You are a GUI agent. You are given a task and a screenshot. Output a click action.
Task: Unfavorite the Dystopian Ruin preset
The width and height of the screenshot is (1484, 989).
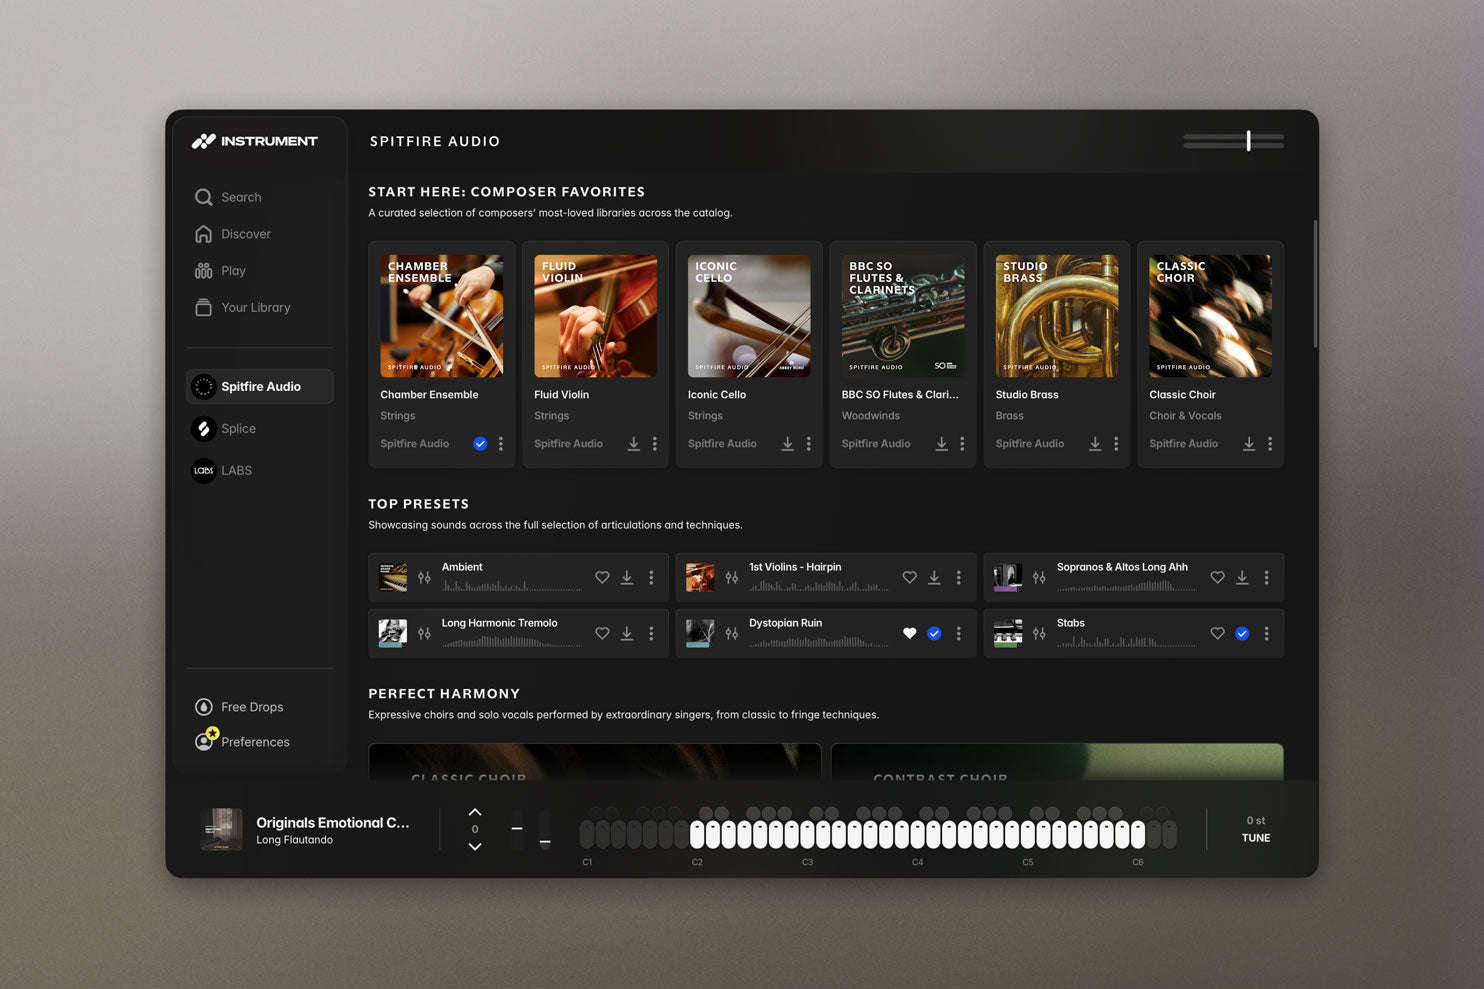tap(909, 633)
